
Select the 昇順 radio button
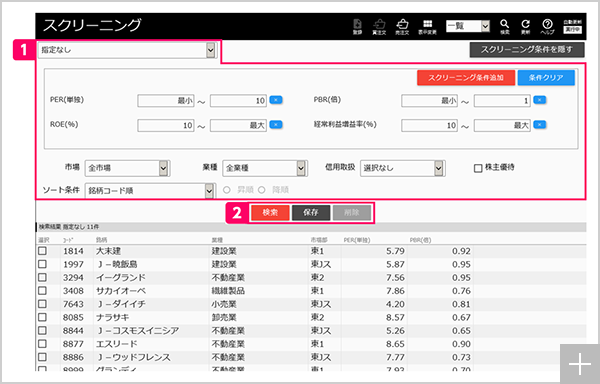(x=227, y=190)
